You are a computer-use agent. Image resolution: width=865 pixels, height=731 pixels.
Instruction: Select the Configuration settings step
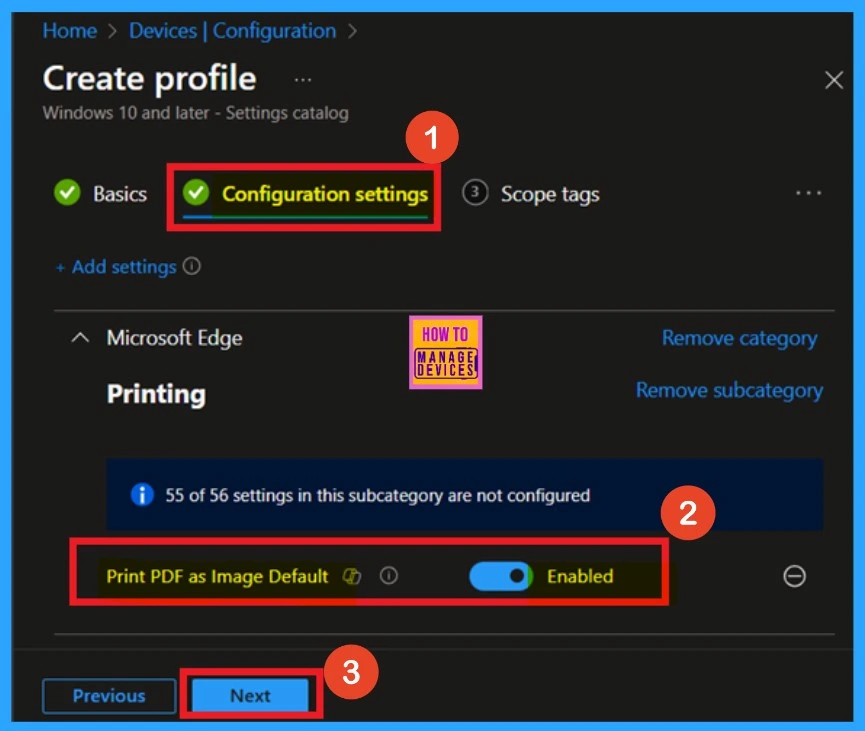click(305, 194)
